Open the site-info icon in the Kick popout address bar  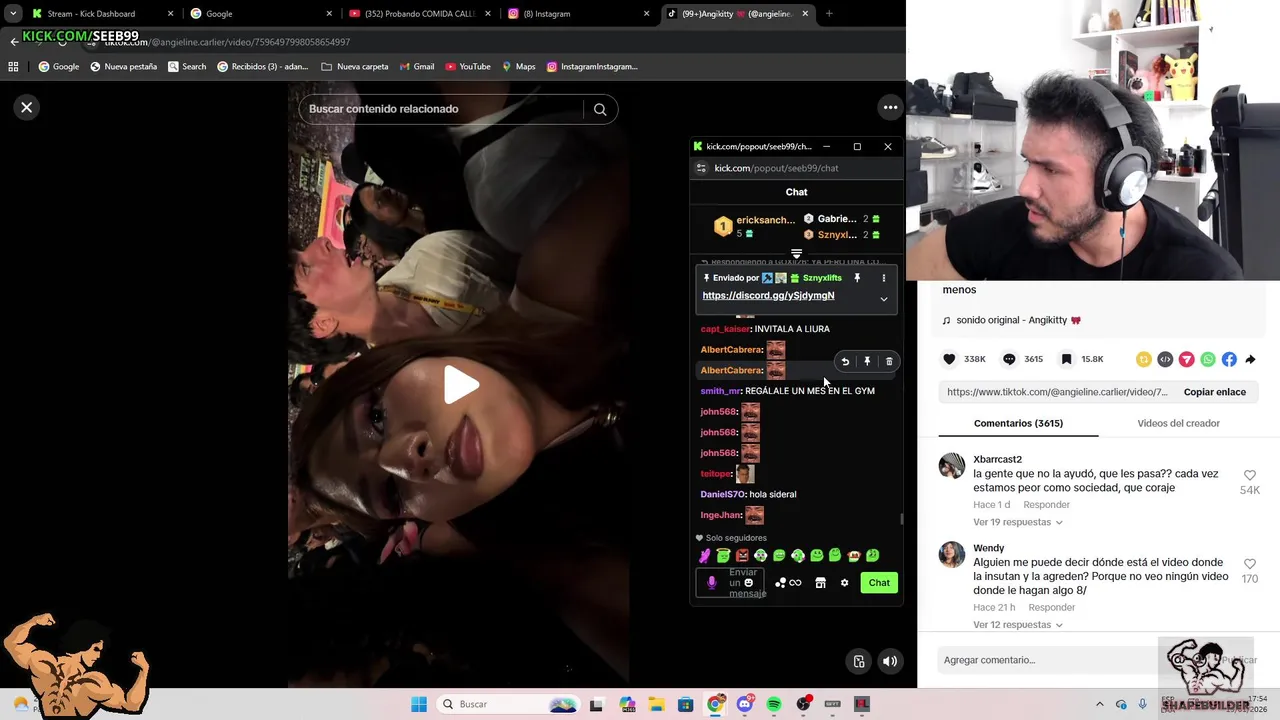tap(701, 168)
